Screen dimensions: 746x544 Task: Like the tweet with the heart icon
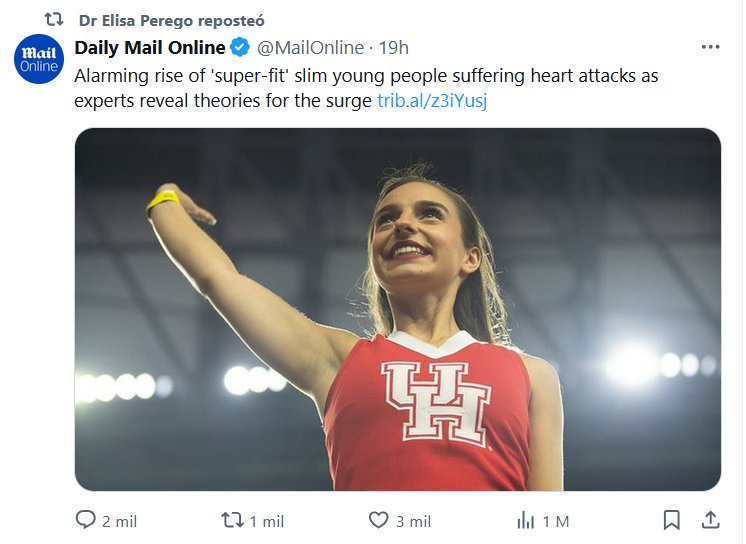coord(378,521)
